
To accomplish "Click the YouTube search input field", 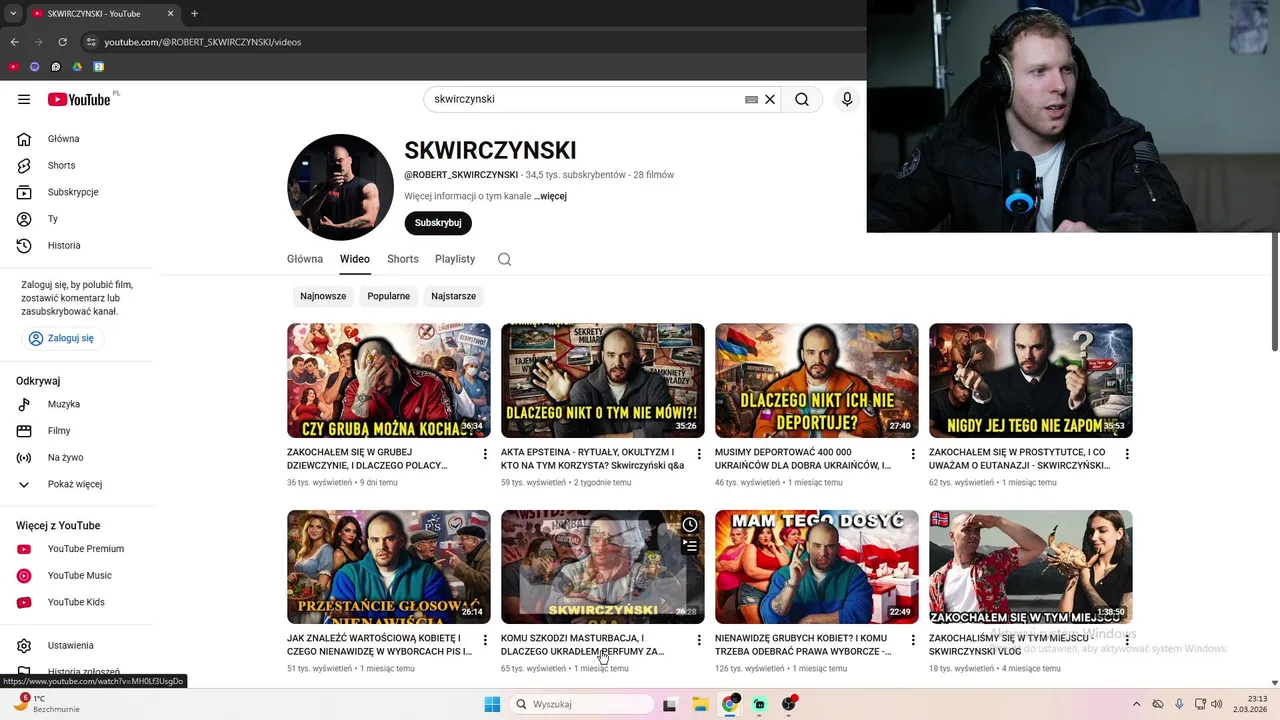I will point(585,99).
